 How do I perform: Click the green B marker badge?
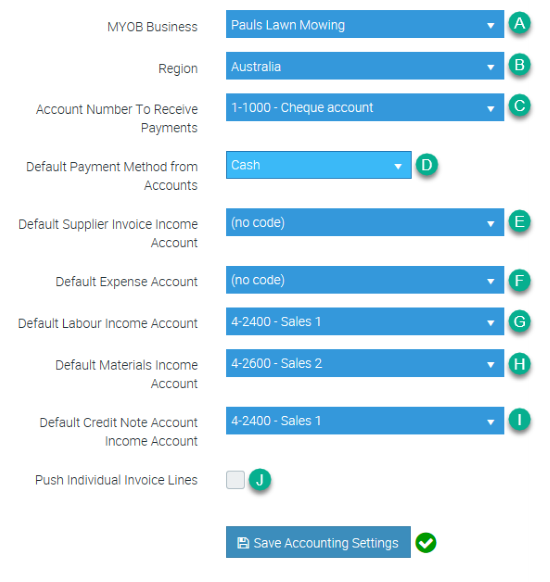[x=519, y=65]
